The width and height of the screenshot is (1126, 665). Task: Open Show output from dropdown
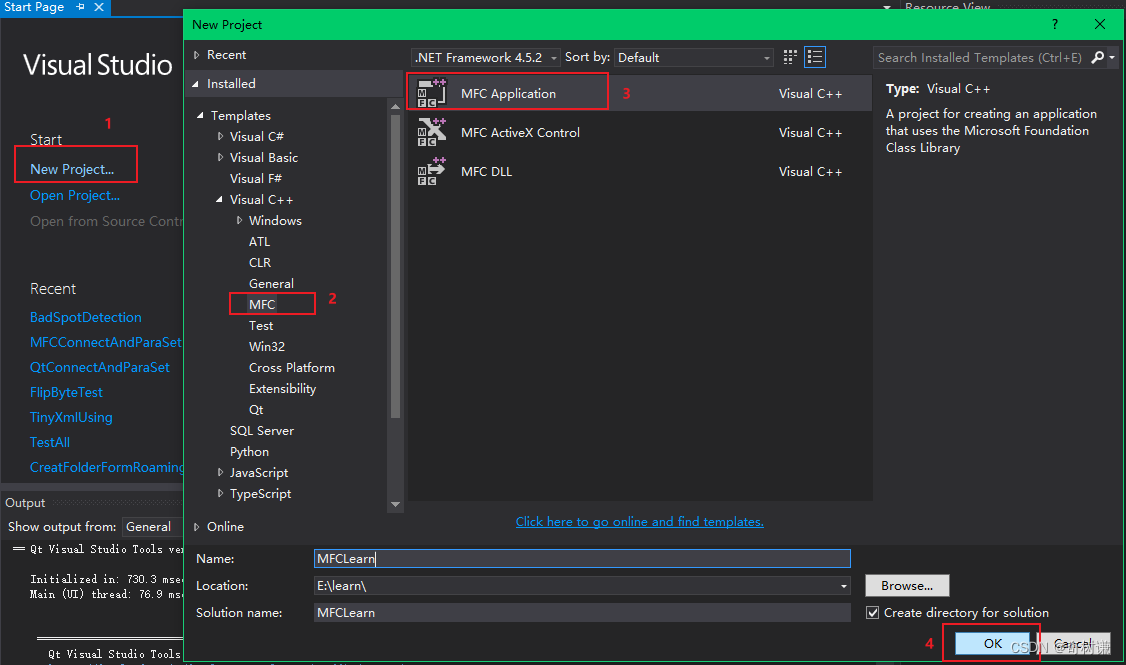point(152,526)
